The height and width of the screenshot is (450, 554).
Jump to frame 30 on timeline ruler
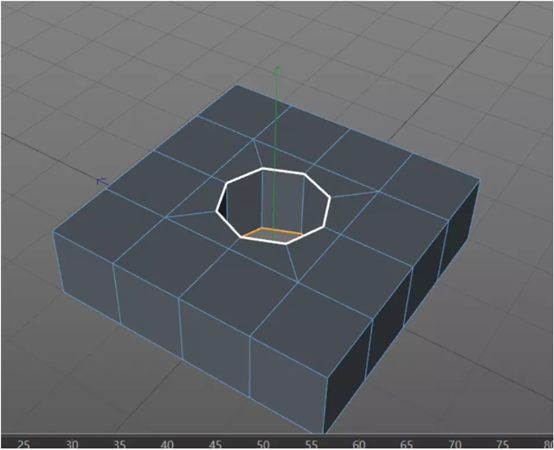(x=72, y=444)
